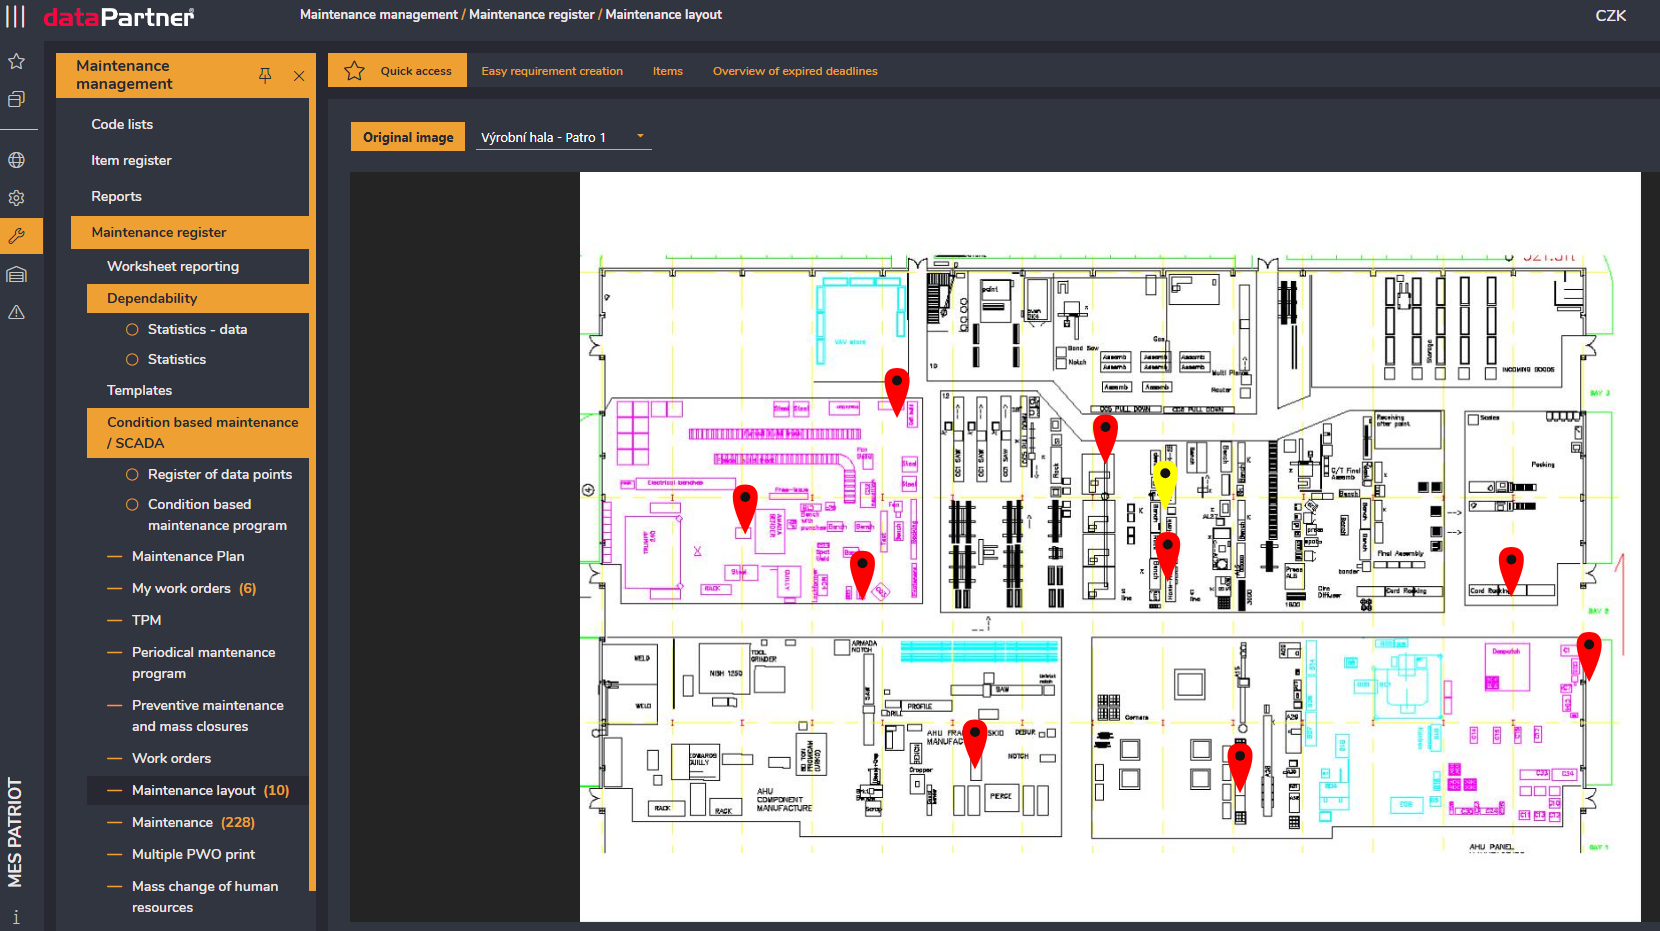Click the Original image button
Image resolution: width=1660 pixels, height=931 pixels.
408,137
